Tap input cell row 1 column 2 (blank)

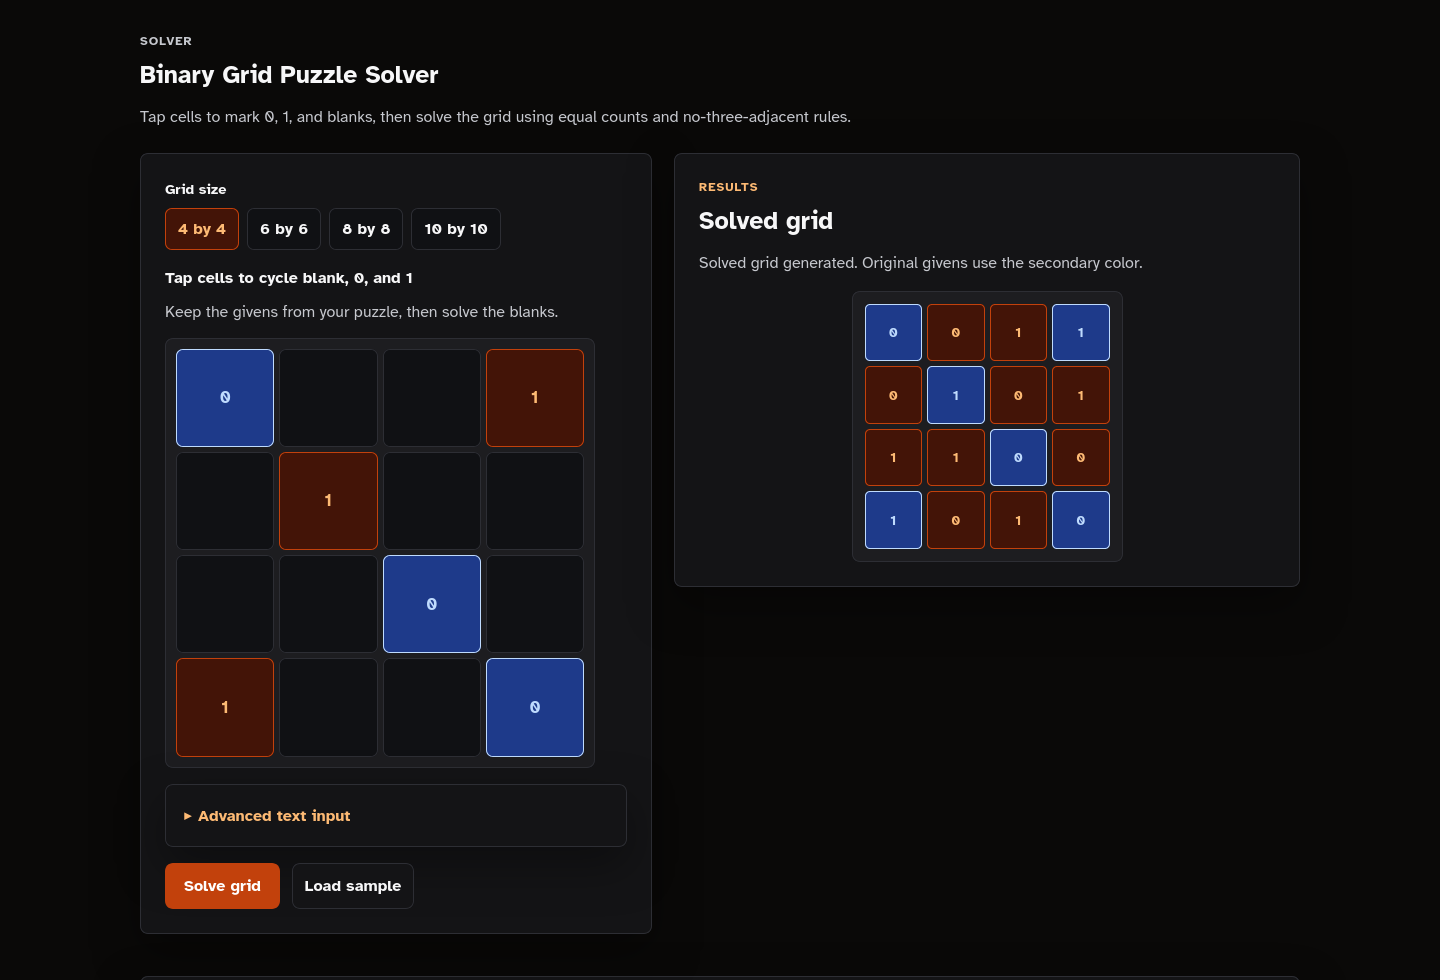(328, 398)
